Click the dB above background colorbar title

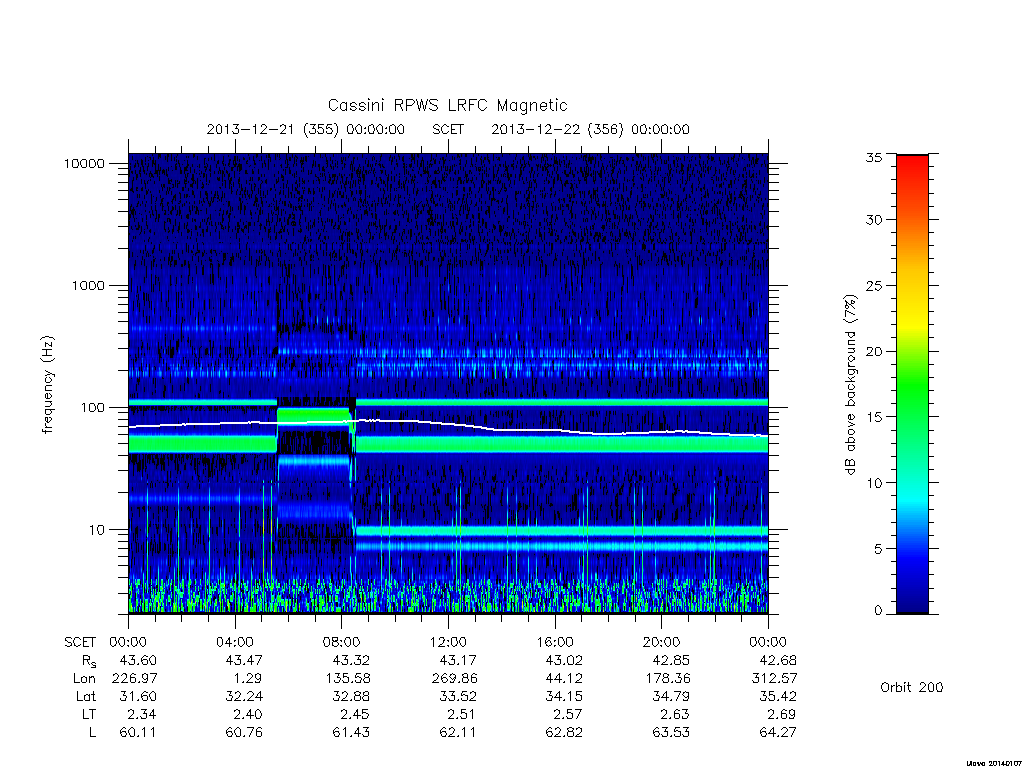(850, 385)
